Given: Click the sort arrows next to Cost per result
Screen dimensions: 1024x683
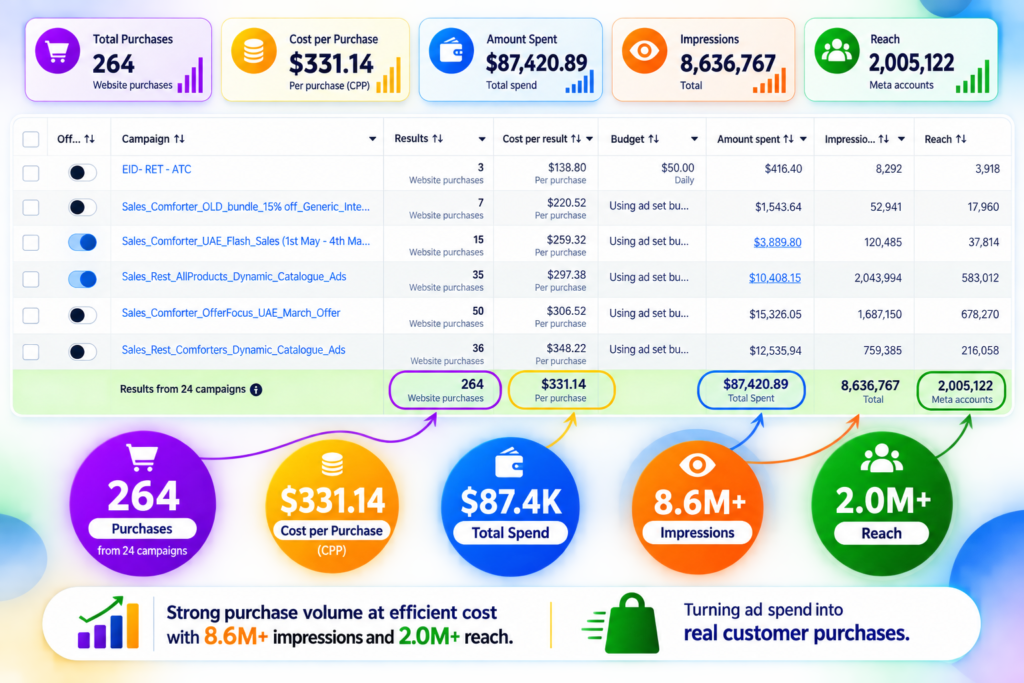Looking at the screenshot, I should click(x=576, y=139).
